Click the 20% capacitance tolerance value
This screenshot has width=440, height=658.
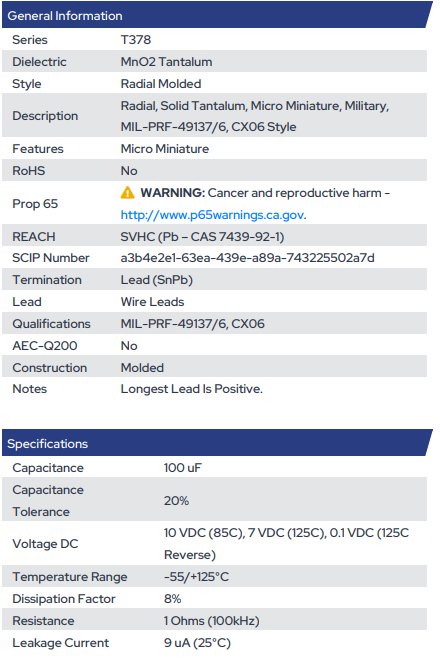tap(176, 501)
